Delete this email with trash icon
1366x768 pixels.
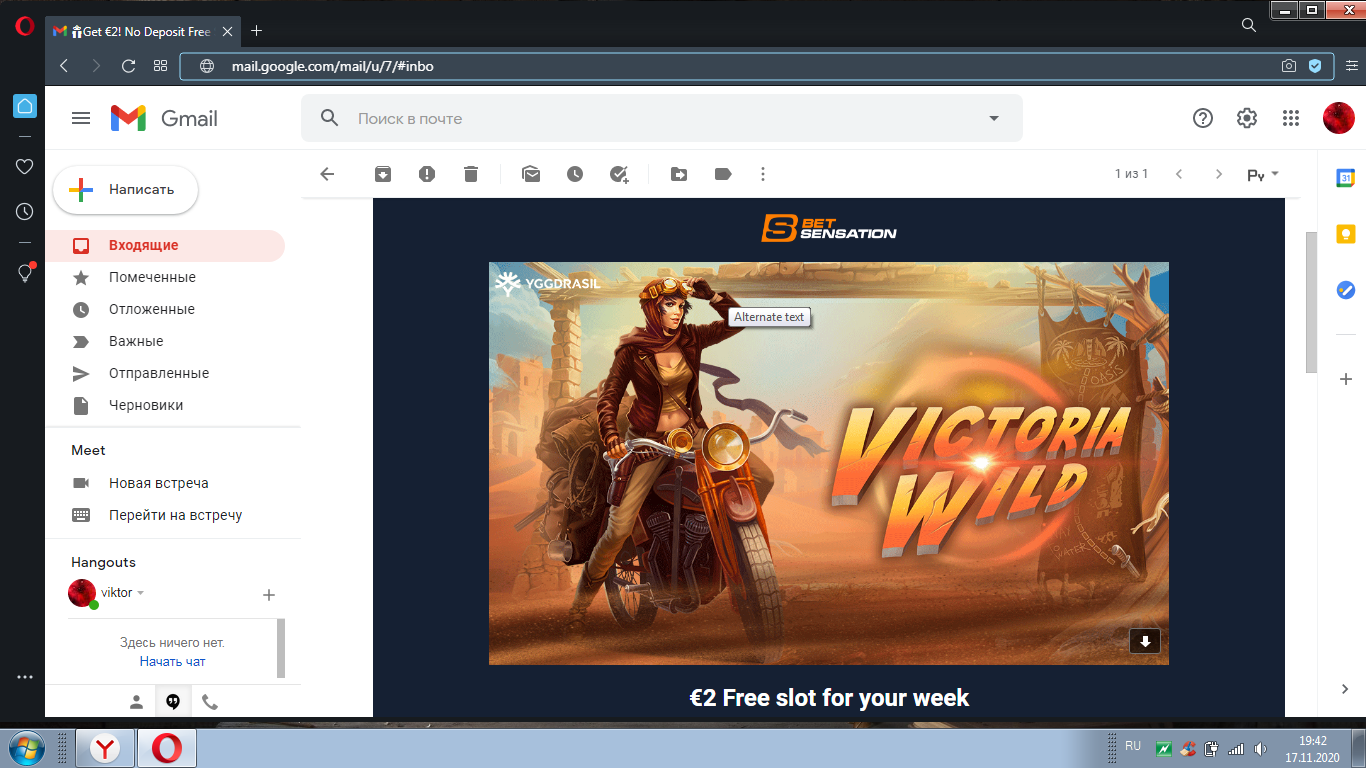tap(471, 174)
